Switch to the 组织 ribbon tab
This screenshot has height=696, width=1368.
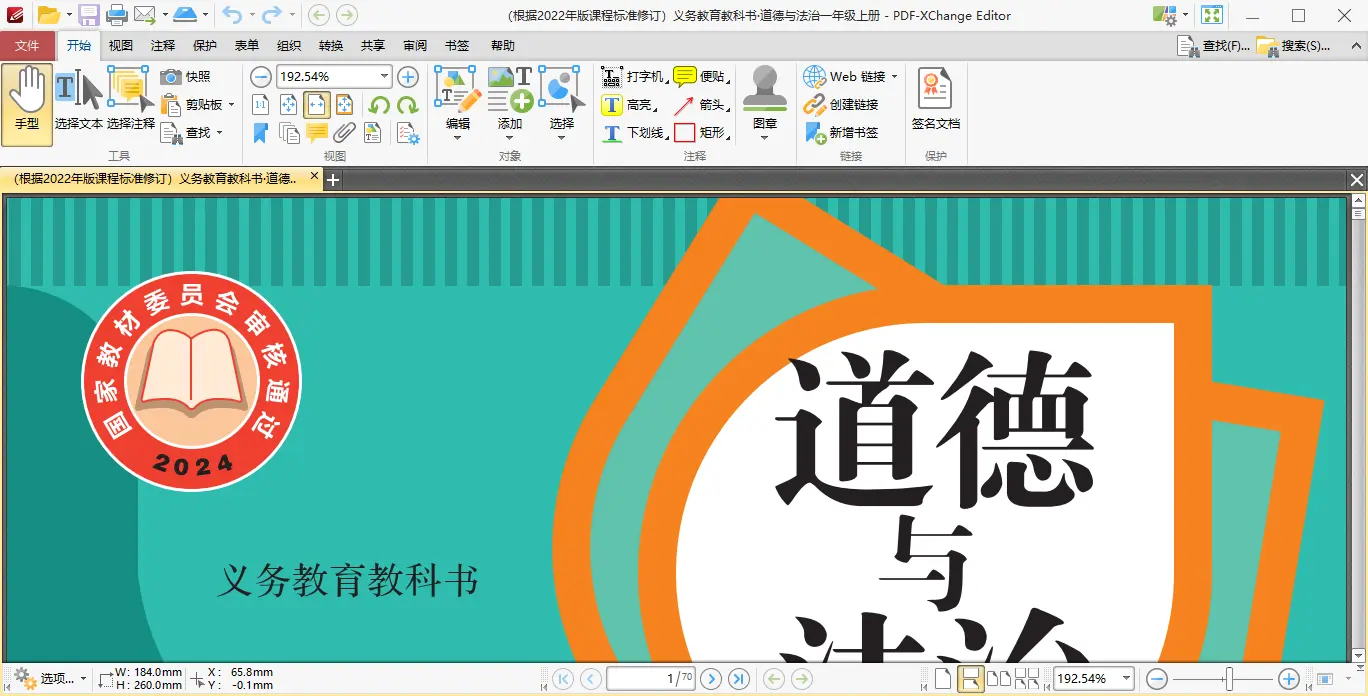click(x=289, y=46)
